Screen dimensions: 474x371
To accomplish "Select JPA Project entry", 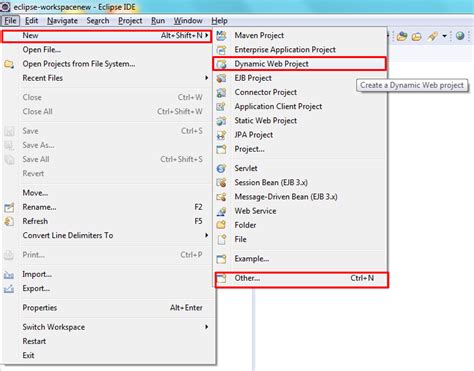I will (x=300, y=135).
